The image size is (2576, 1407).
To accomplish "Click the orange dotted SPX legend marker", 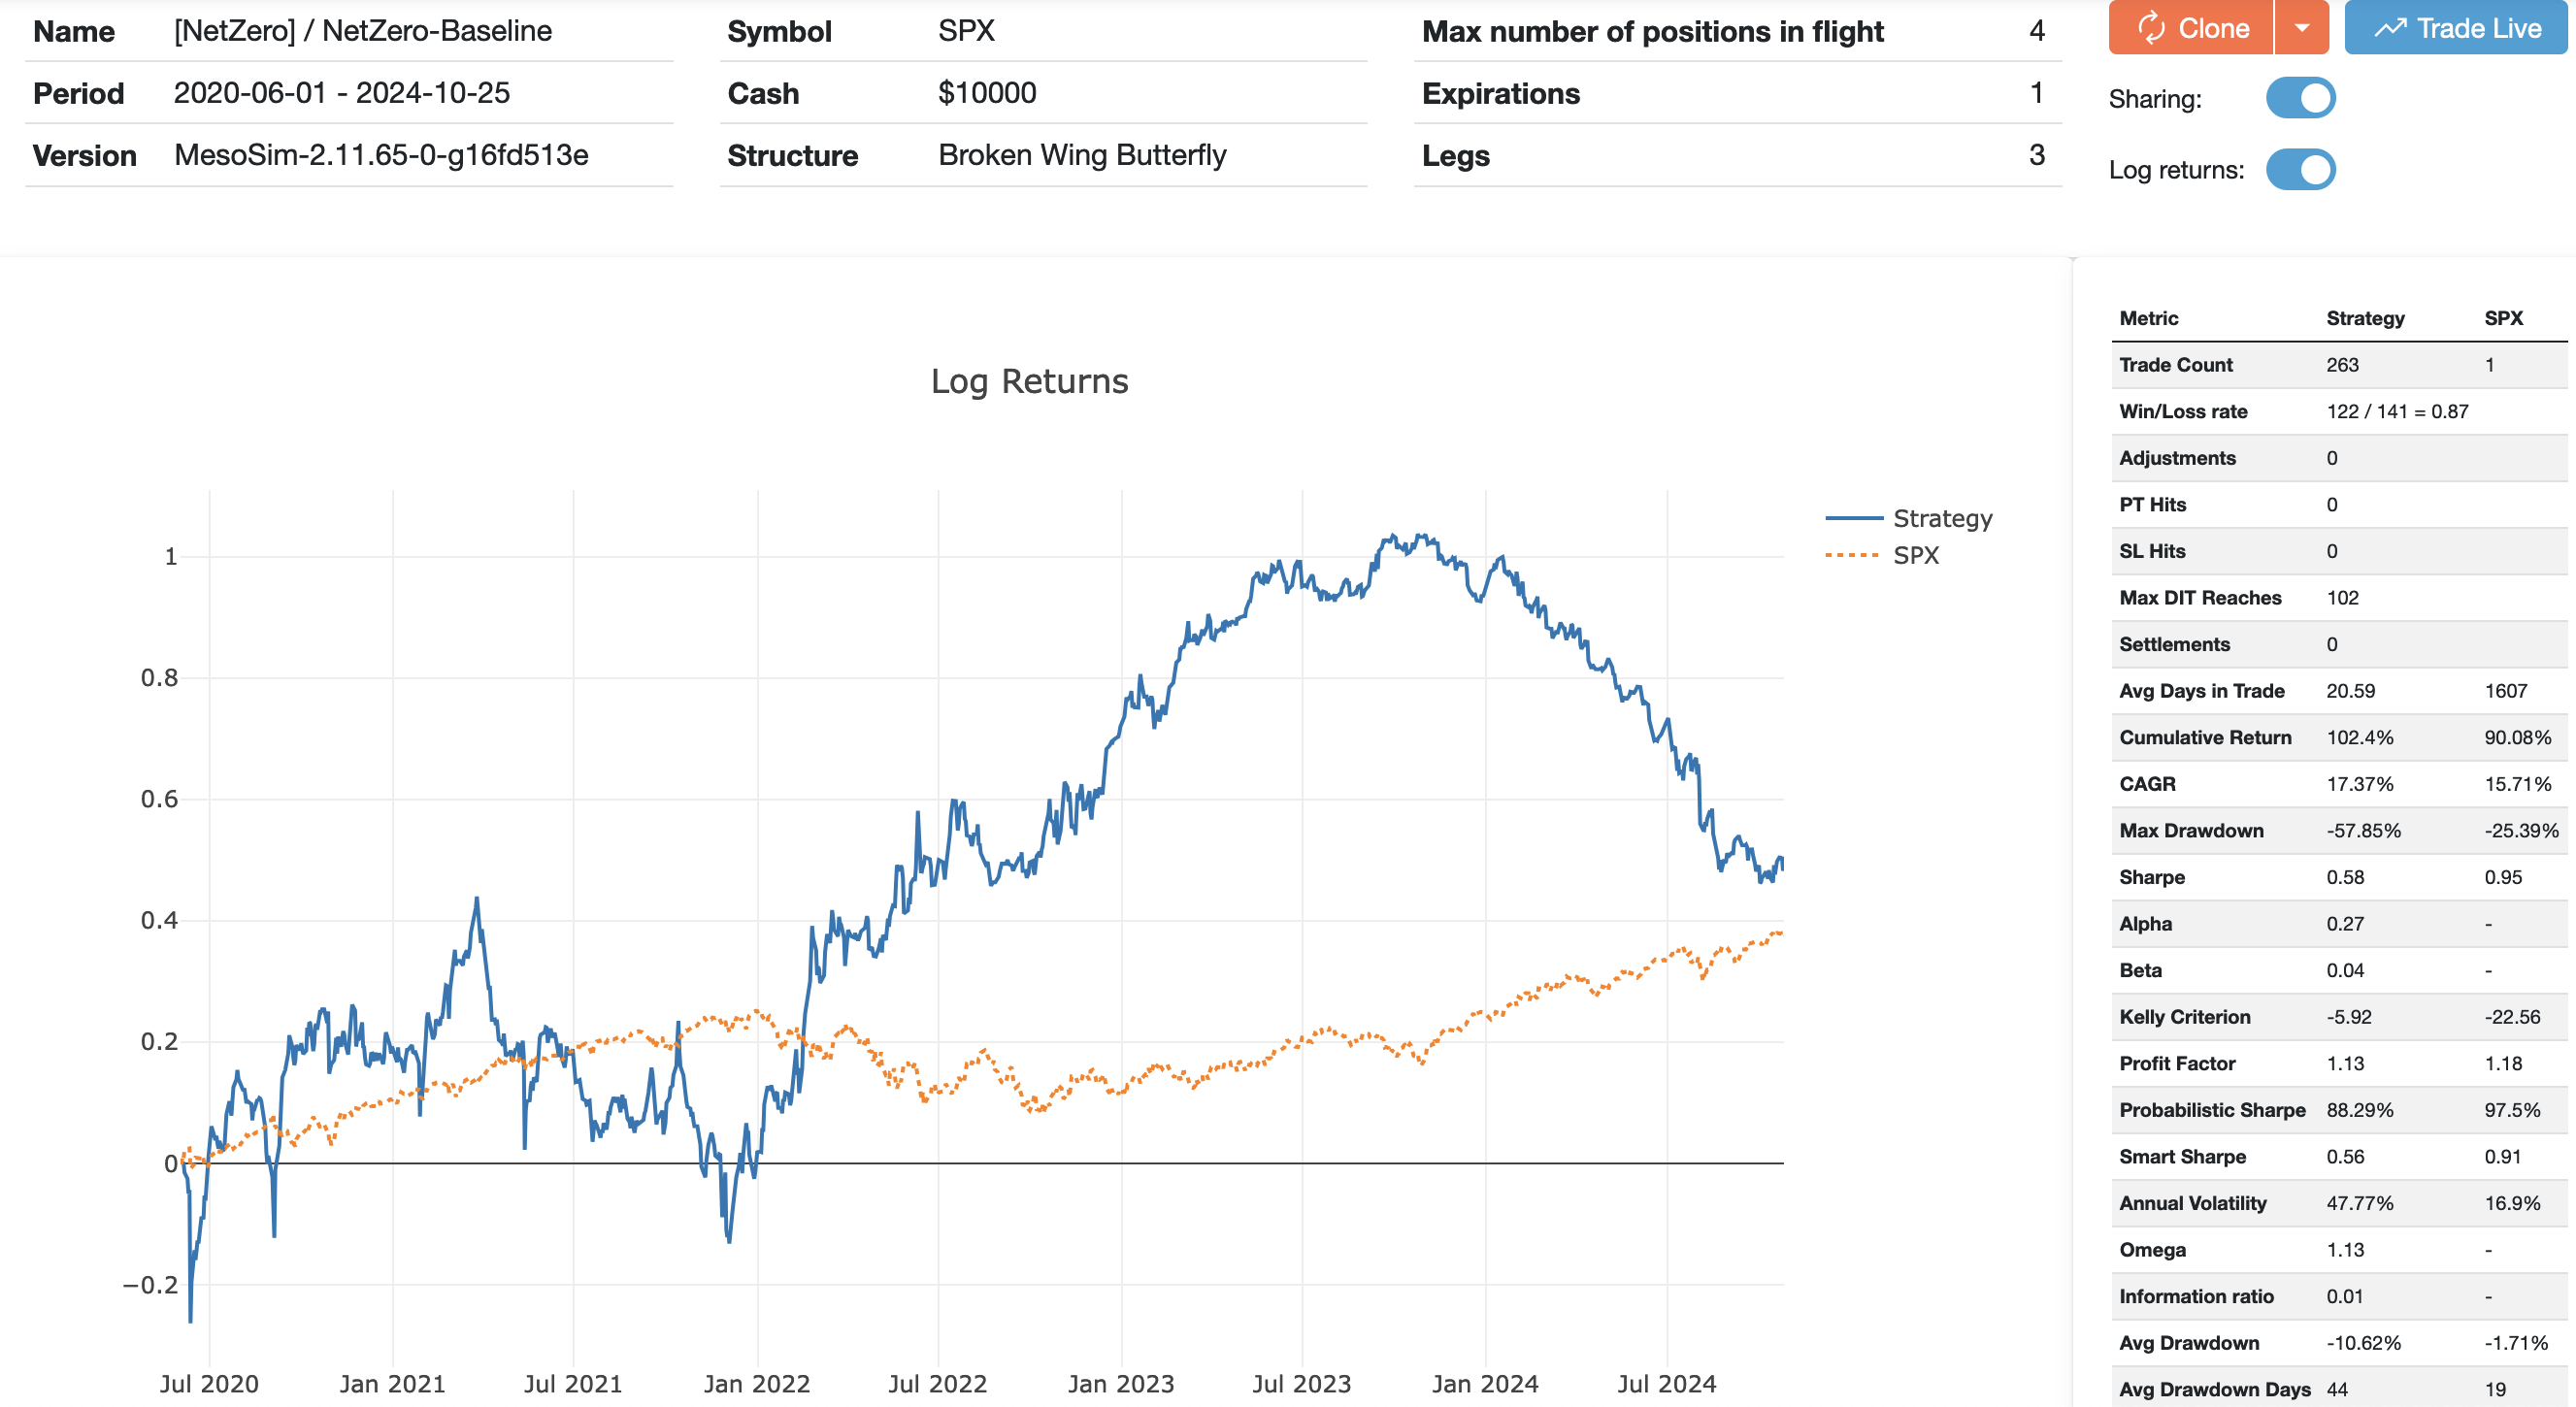I will pyautogui.click(x=1852, y=555).
